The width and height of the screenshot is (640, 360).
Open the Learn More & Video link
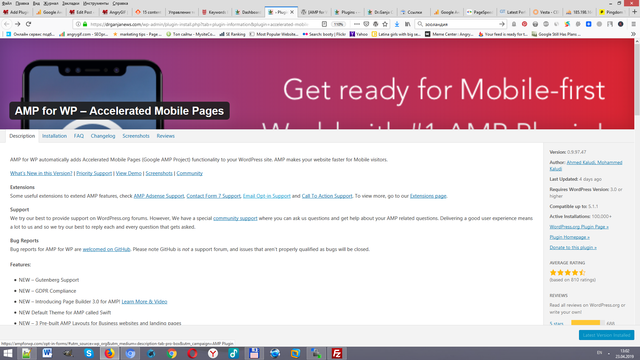pyautogui.click(x=144, y=302)
